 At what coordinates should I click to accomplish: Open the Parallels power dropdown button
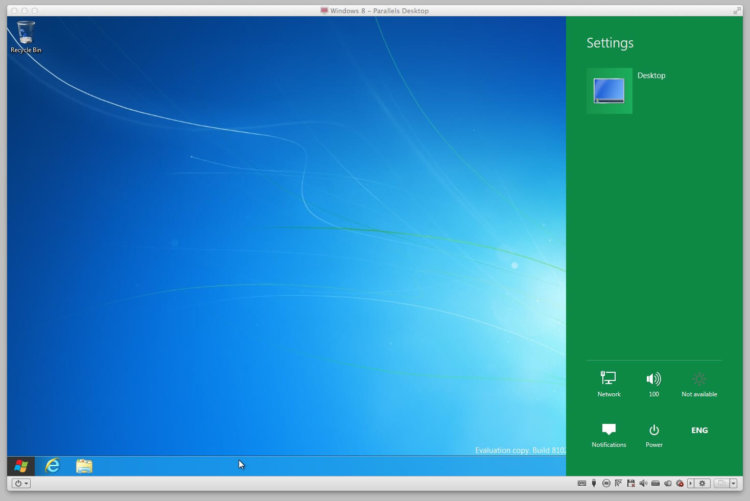tap(21, 483)
